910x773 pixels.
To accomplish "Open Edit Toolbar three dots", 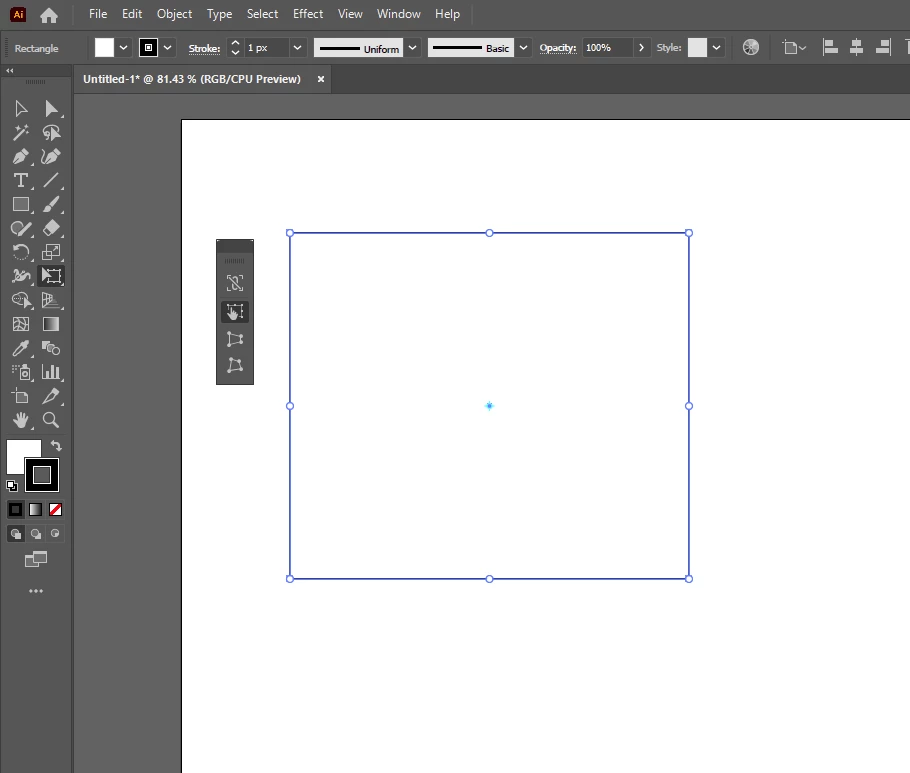I will (x=36, y=591).
